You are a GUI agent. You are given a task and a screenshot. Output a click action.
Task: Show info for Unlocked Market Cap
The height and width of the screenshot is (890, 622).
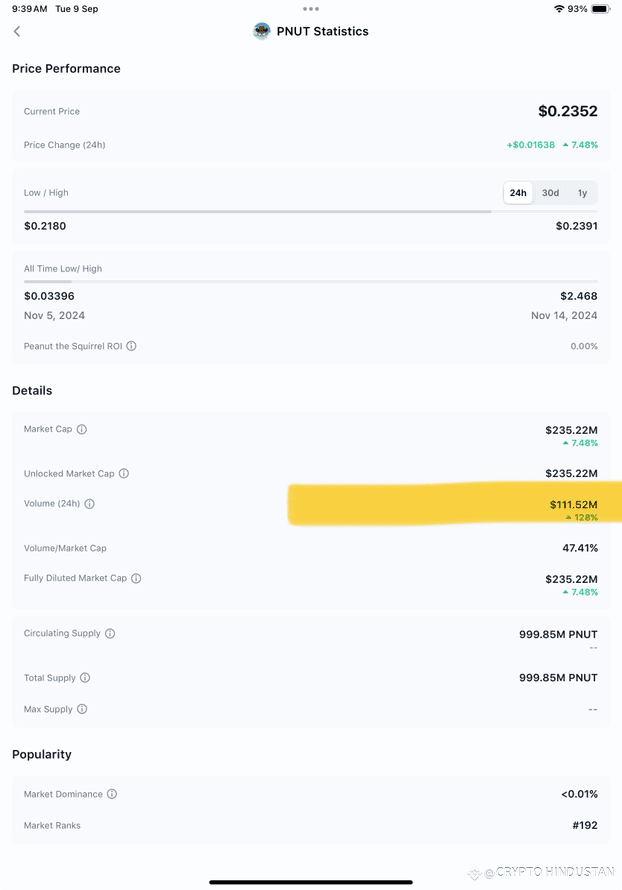[124, 473]
